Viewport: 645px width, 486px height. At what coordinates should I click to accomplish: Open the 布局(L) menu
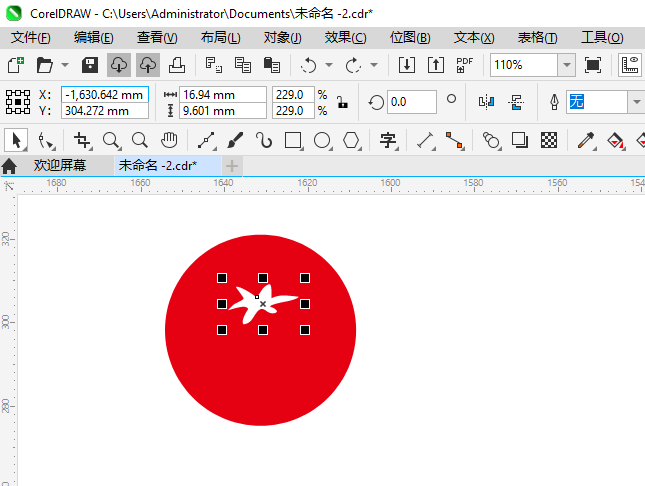(x=220, y=38)
